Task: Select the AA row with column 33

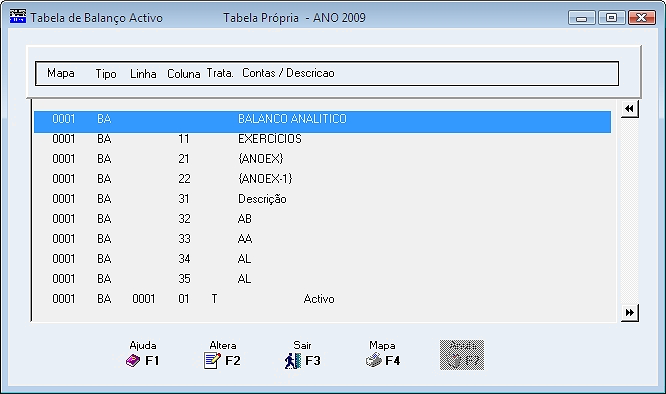Action: coord(322,239)
